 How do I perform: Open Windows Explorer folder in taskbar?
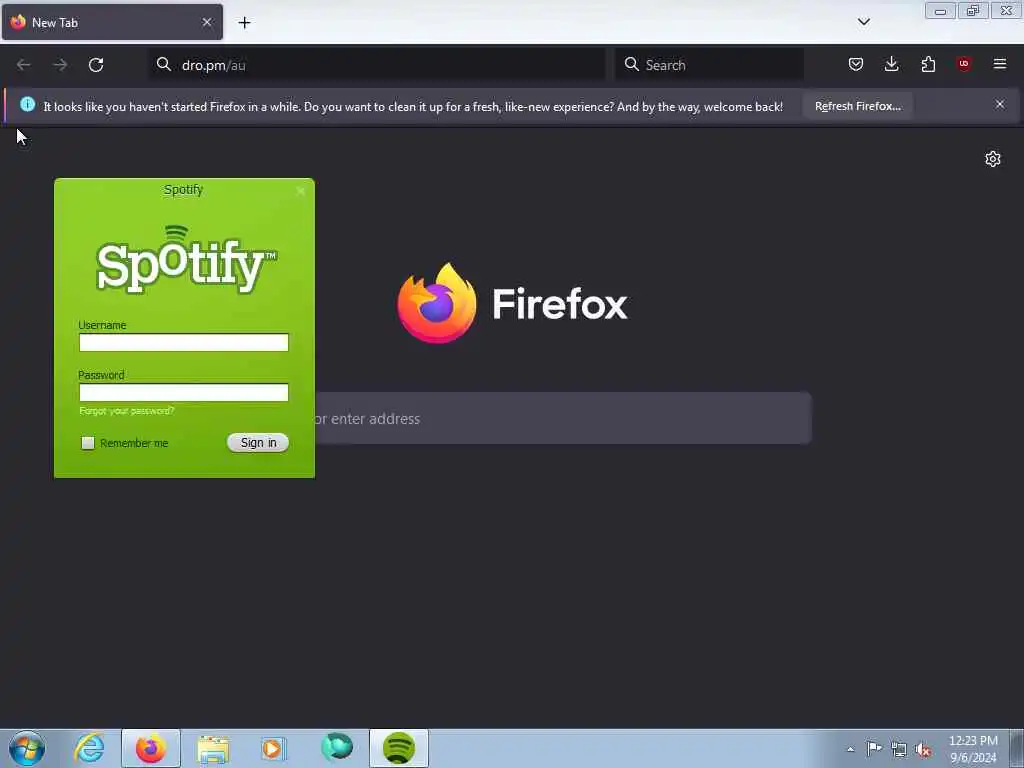(213, 749)
